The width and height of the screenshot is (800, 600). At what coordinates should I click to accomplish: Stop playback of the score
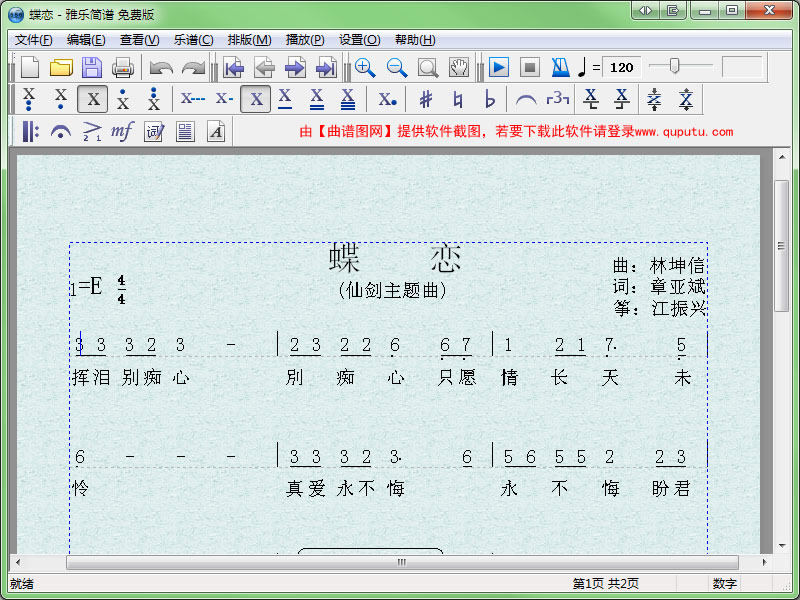click(530, 67)
